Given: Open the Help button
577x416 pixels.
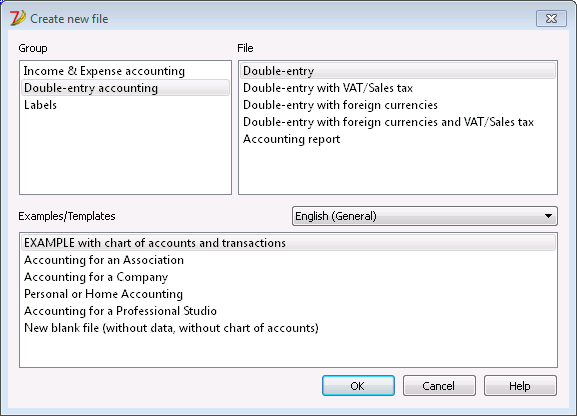Looking at the screenshot, I should tap(520, 386).
